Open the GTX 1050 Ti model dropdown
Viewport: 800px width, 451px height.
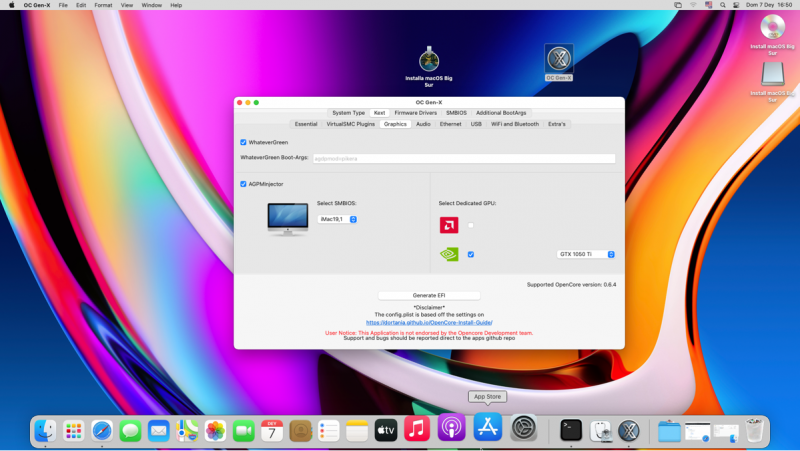tap(586, 254)
